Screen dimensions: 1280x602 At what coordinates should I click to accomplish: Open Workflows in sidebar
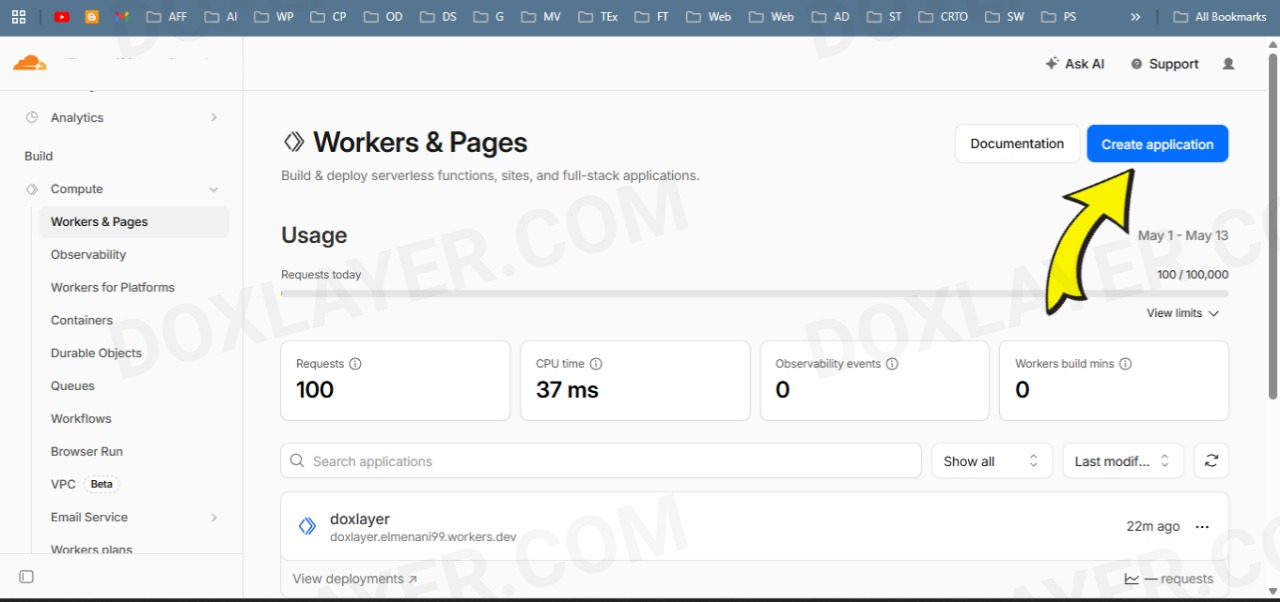(x=81, y=419)
